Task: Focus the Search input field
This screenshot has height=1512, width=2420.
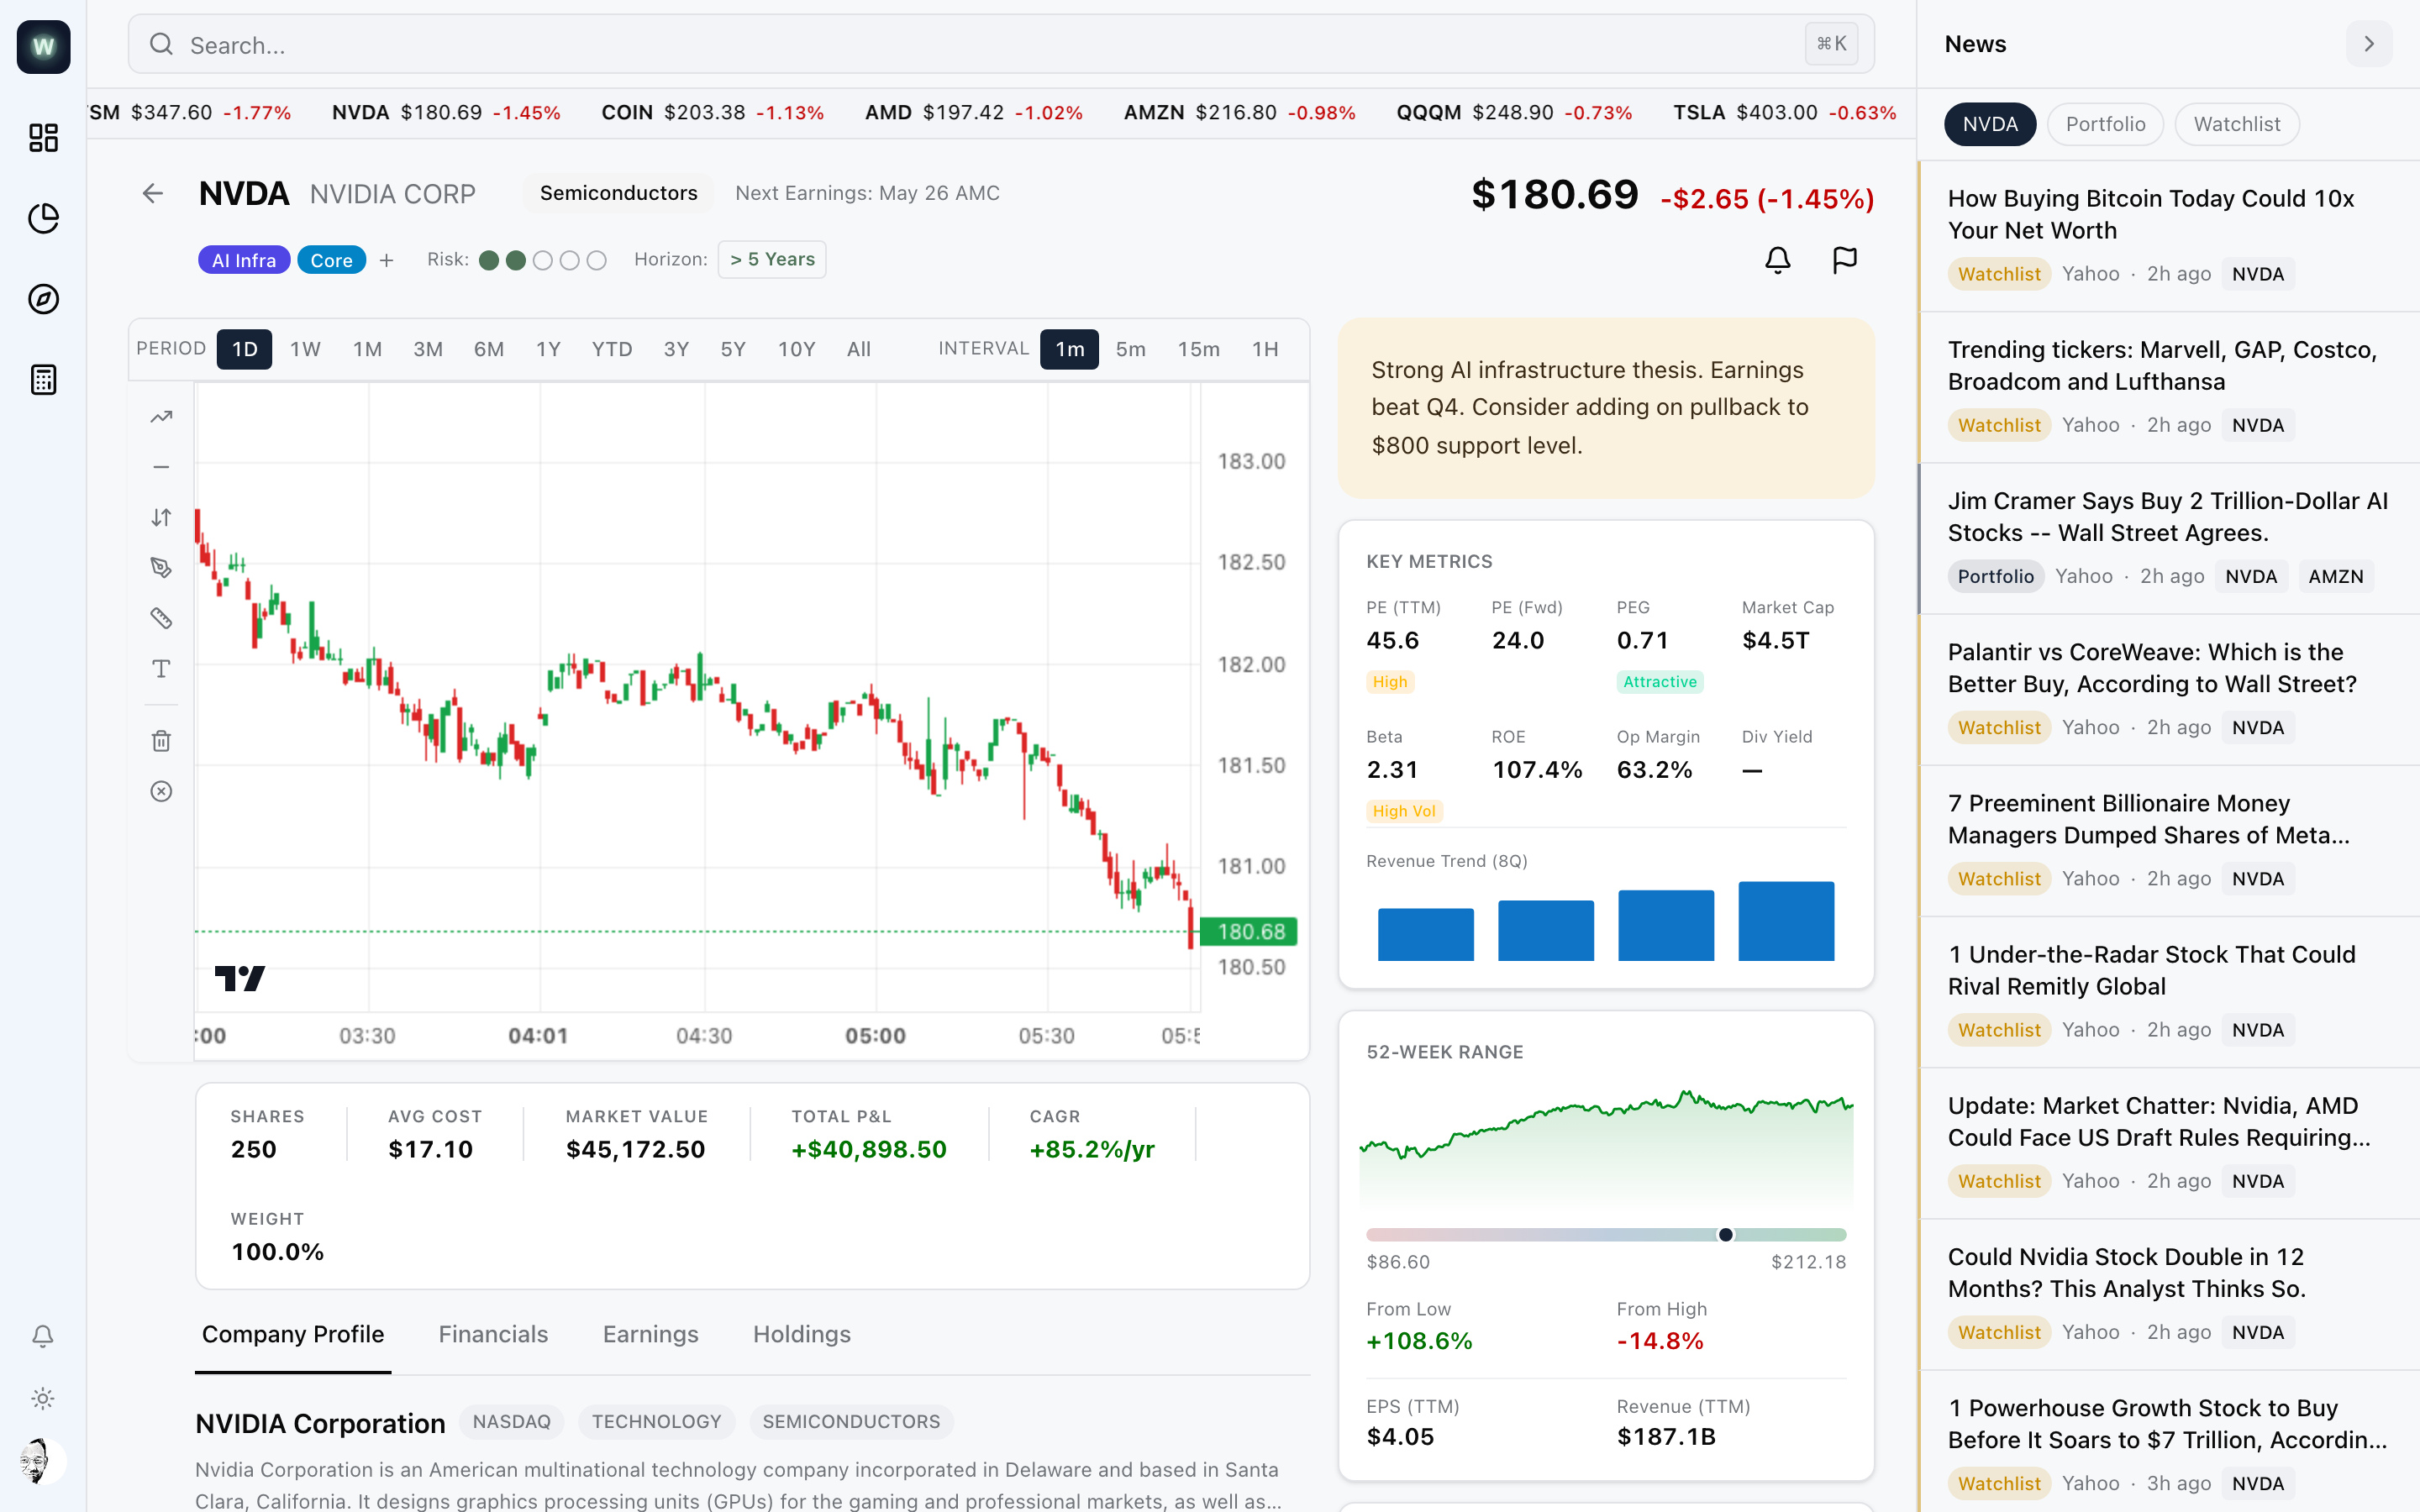Action: coord(1001,44)
